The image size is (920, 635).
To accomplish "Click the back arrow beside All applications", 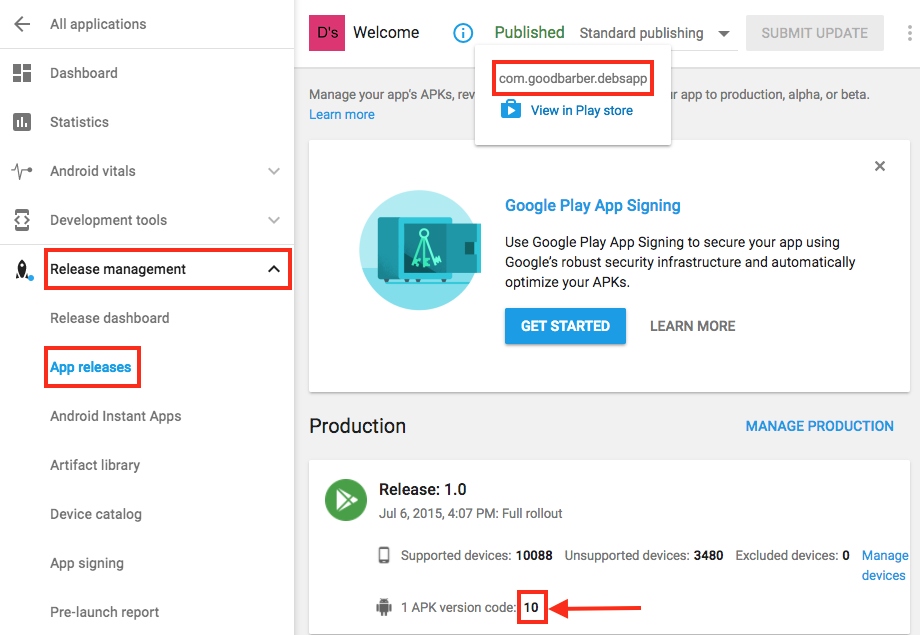I will [22, 24].
